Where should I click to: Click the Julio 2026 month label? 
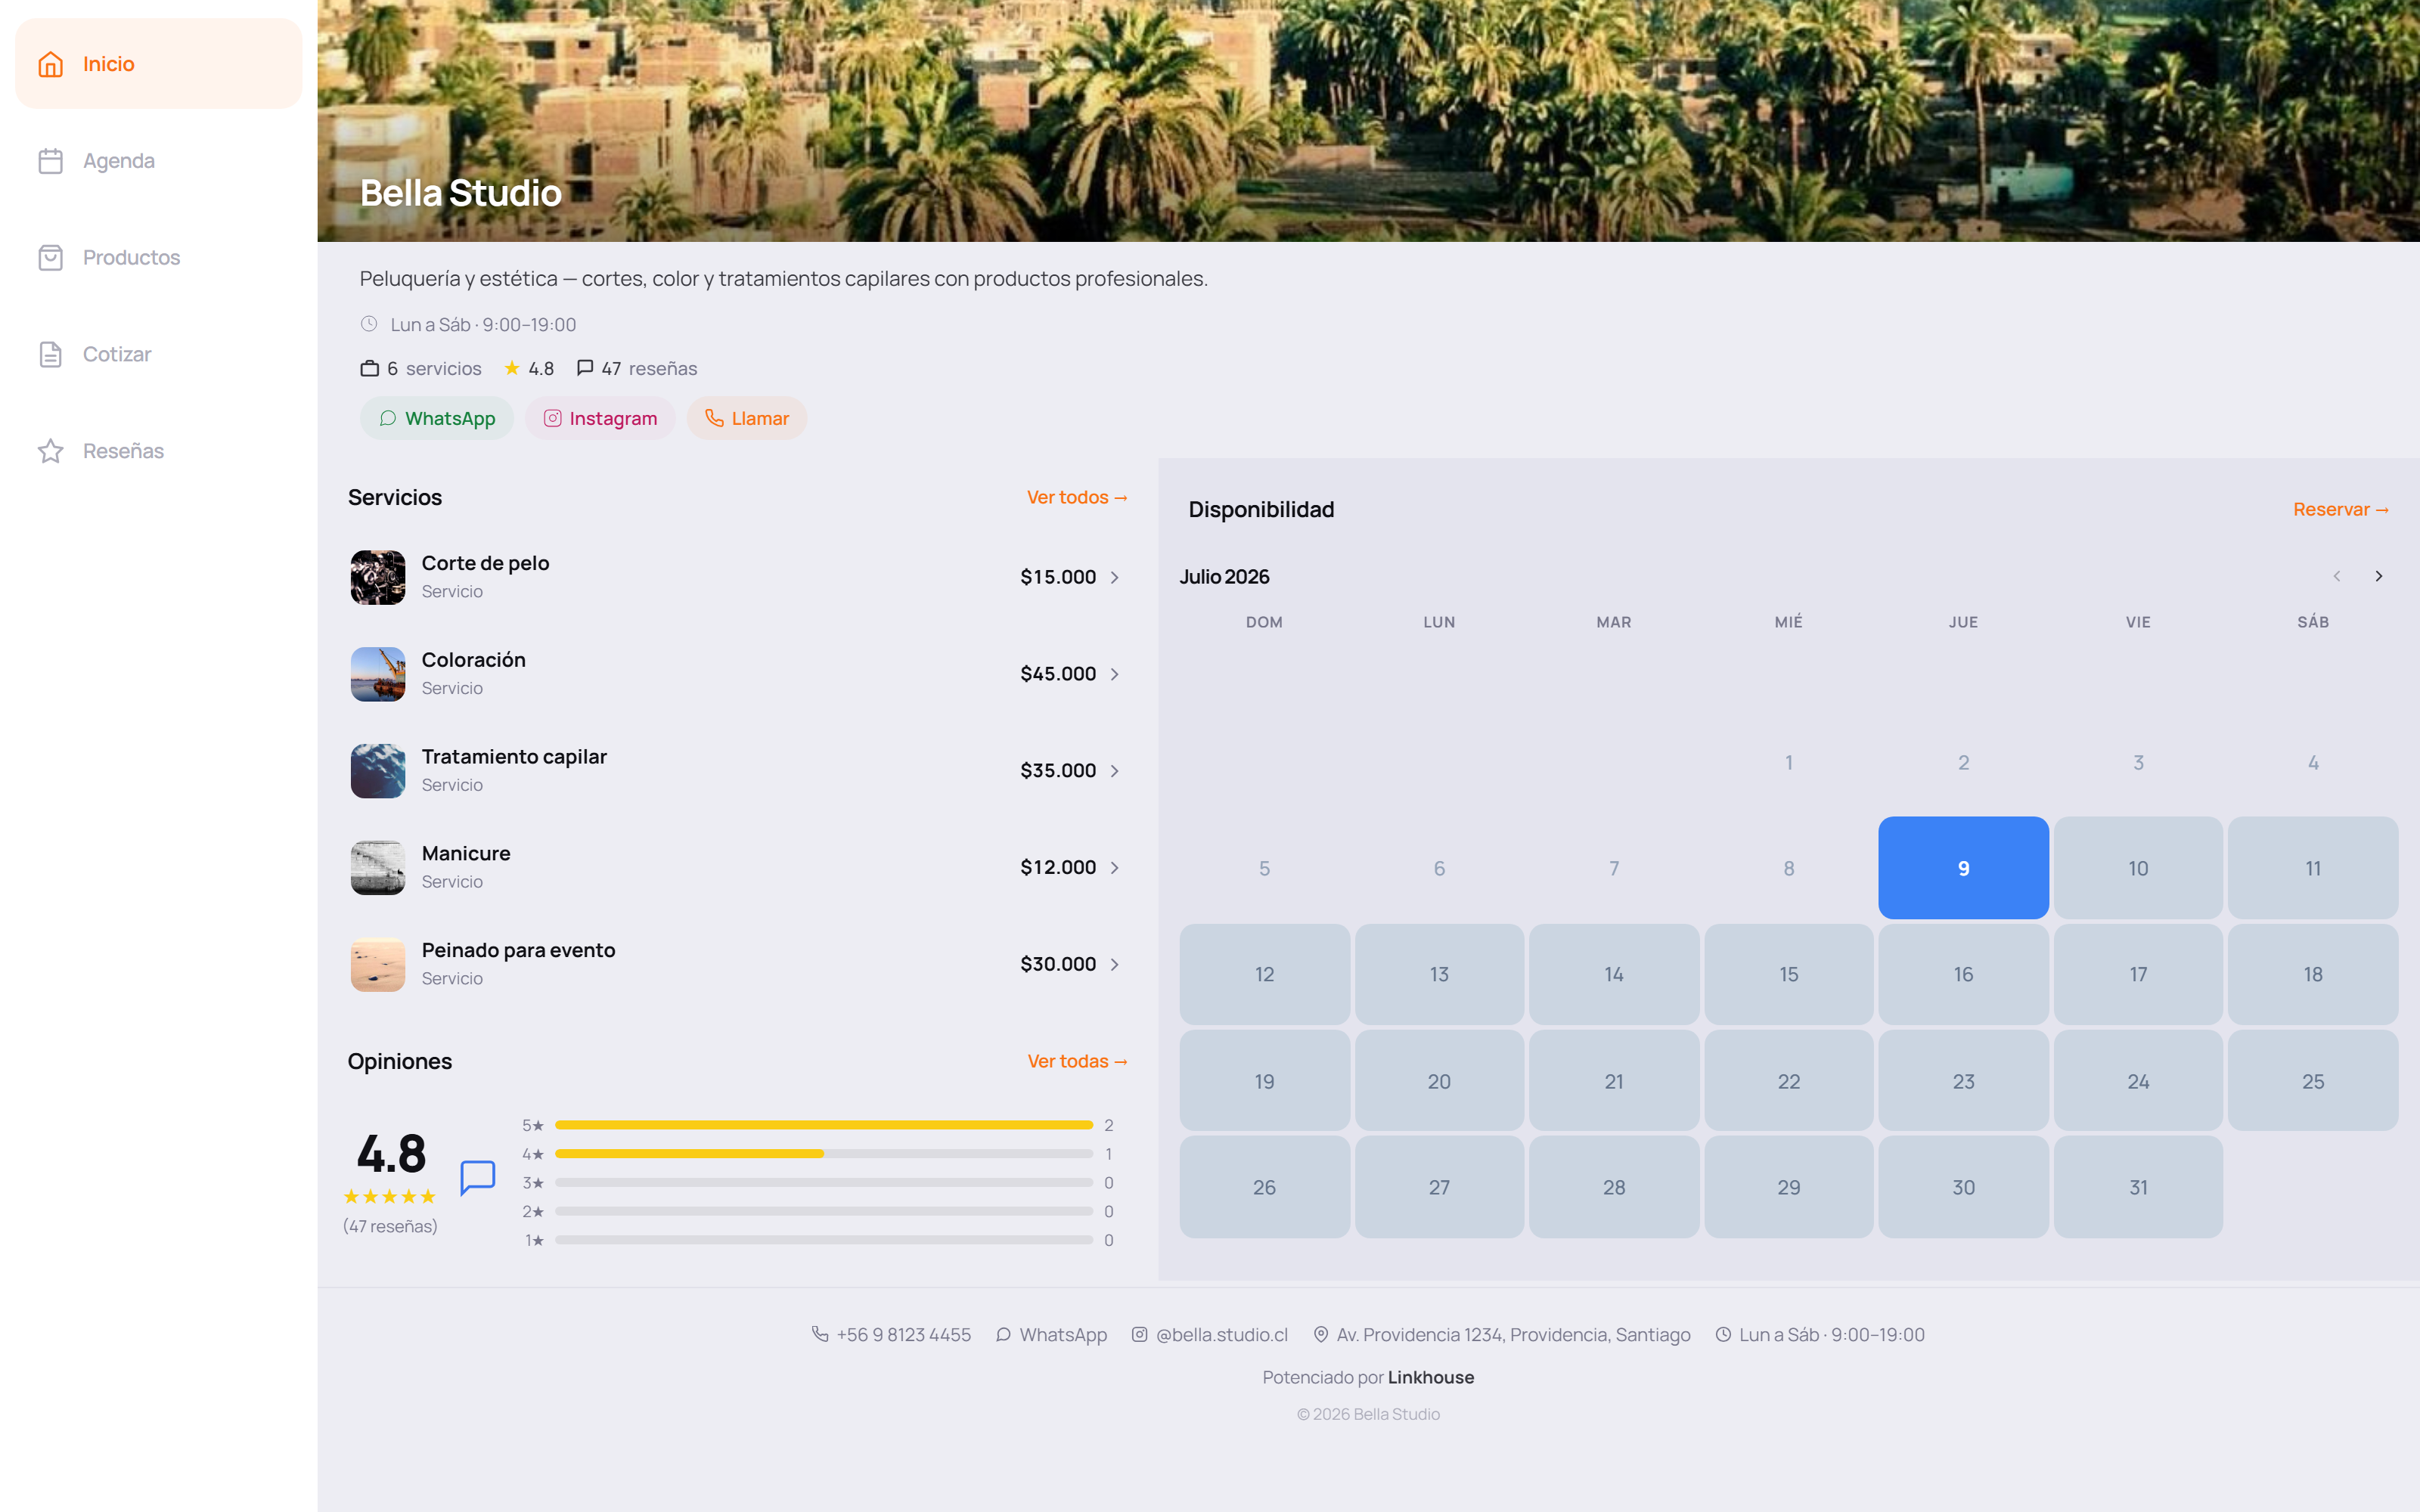1224,577
